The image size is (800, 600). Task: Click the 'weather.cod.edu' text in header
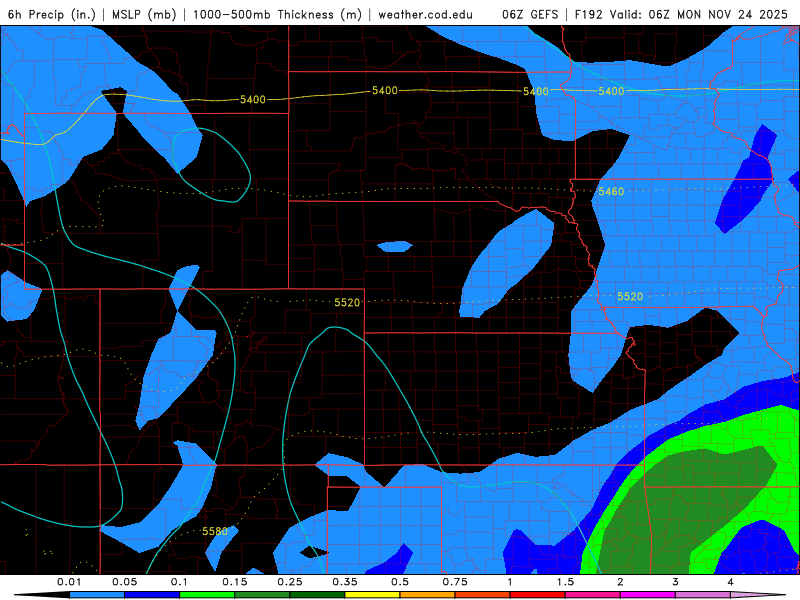pyautogui.click(x=425, y=14)
